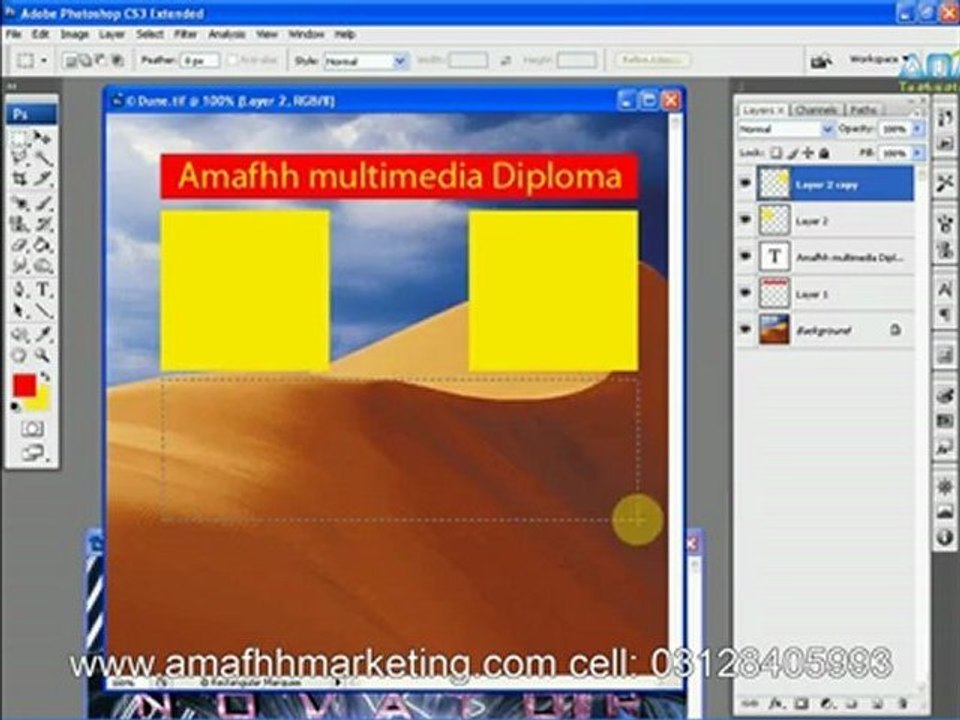Open the Analysis menu

coord(227,34)
